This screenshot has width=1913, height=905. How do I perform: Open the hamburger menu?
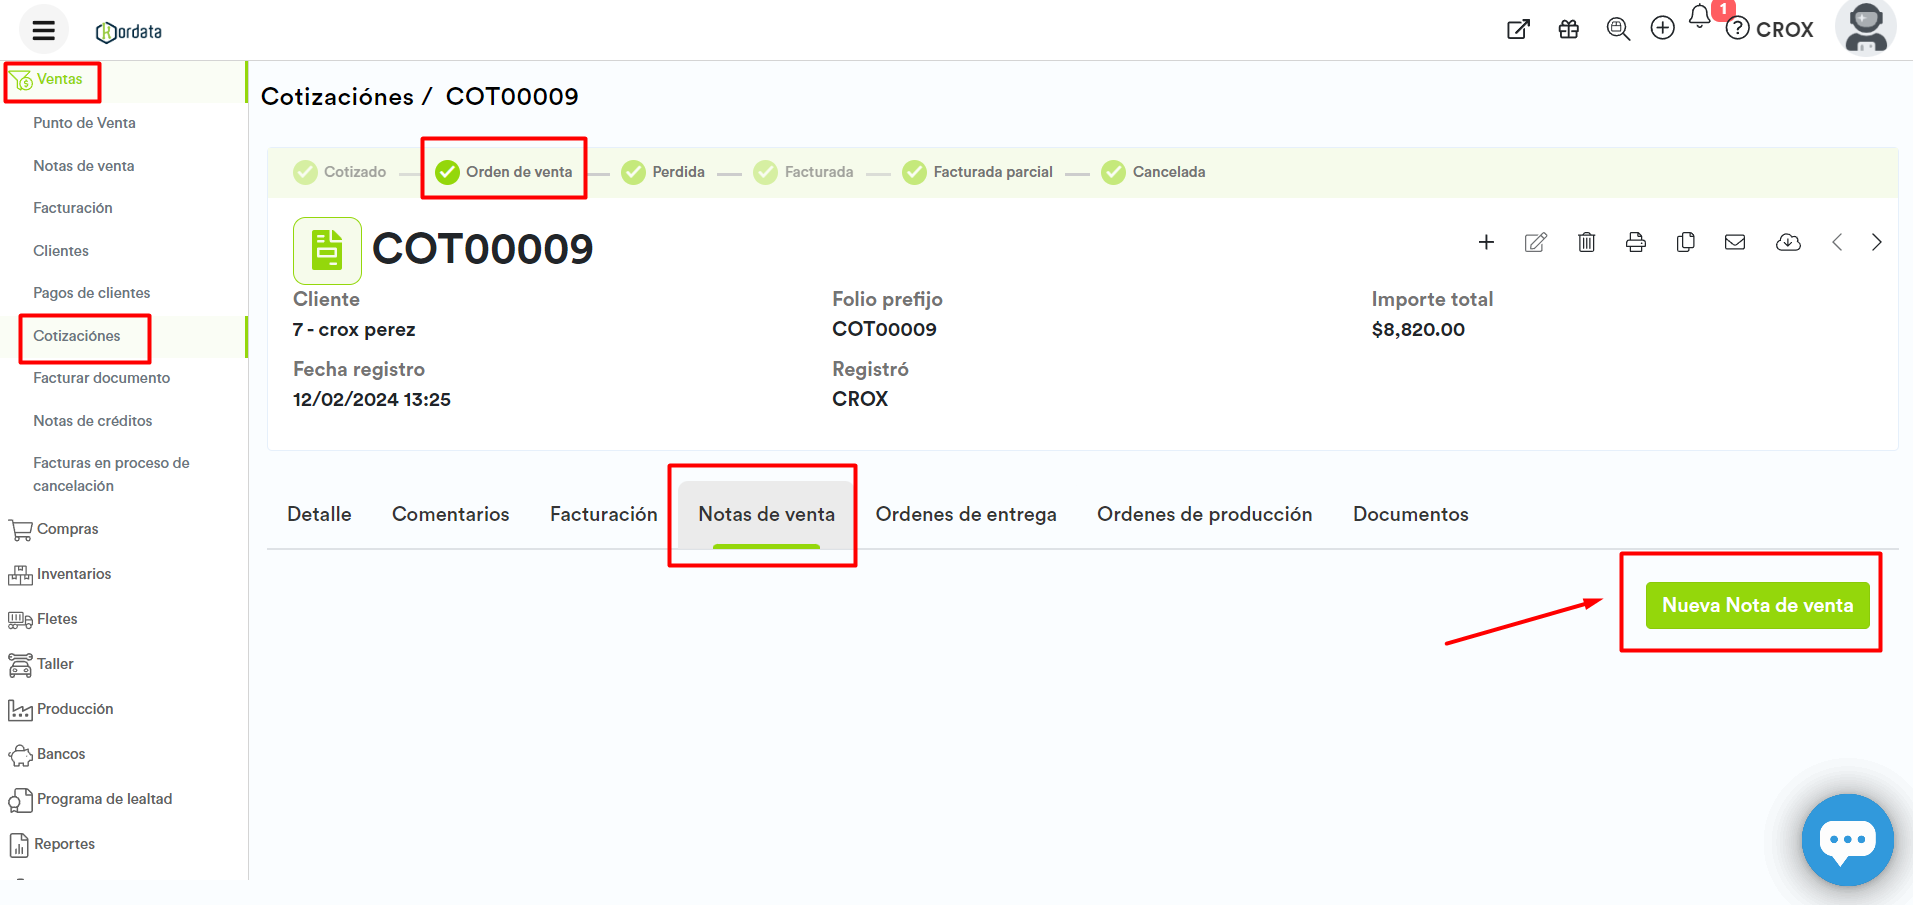pyautogui.click(x=43, y=30)
